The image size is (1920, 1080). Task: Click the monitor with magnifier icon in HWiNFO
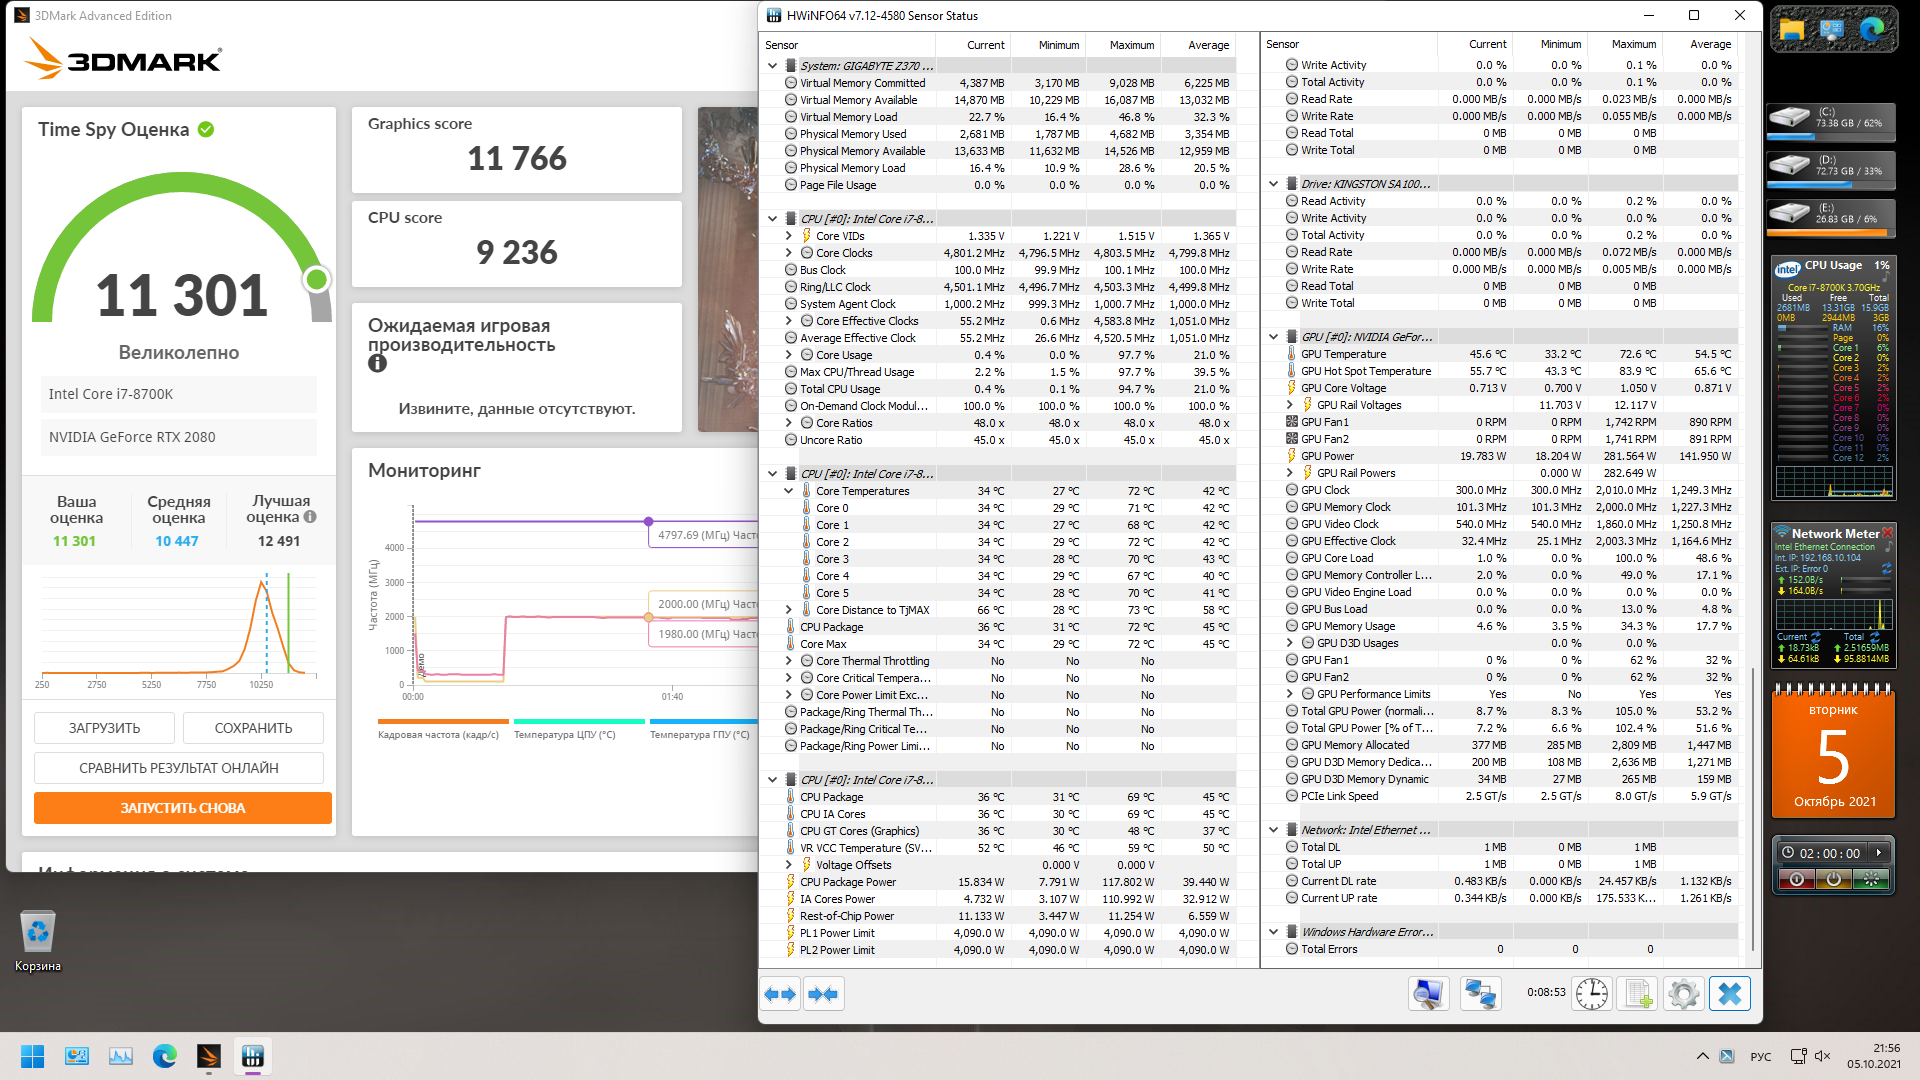(1428, 994)
